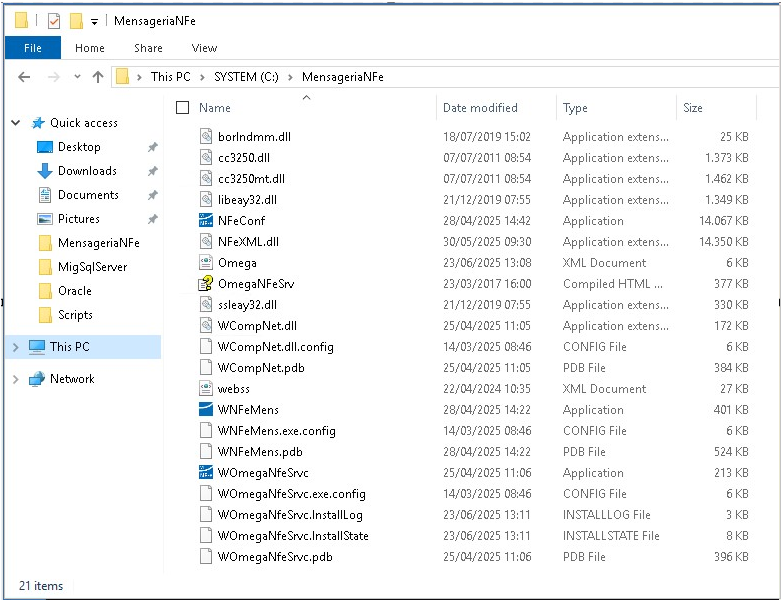The width and height of the screenshot is (783, 603).
Task: Click the back navigation arrow
Action: pyautogui.click(x=24, y=77)
